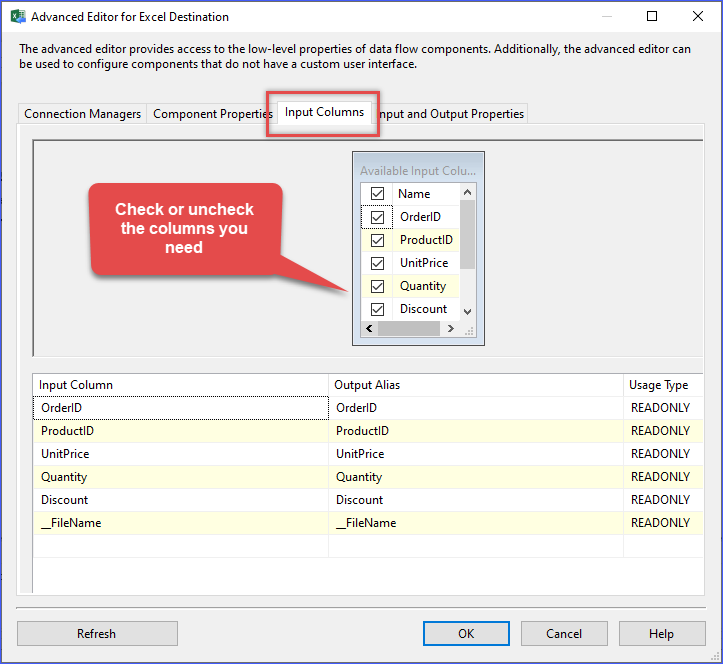Select the Input Columns tab

[324, 112]
